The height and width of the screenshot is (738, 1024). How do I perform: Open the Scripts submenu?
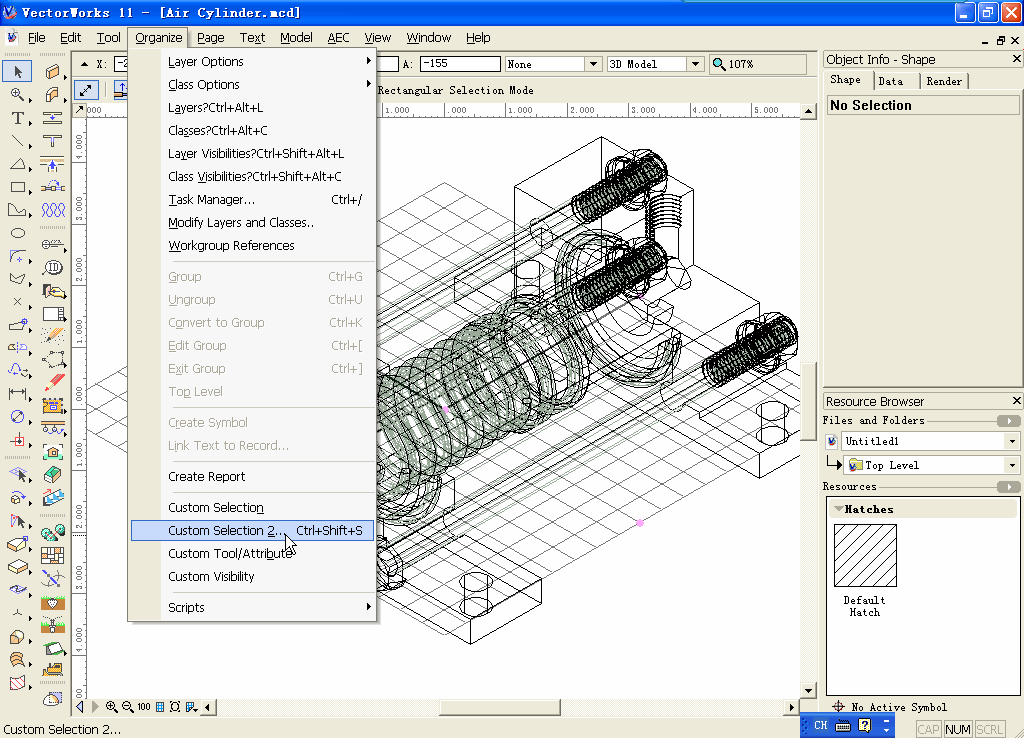click(x=252, y=607)
